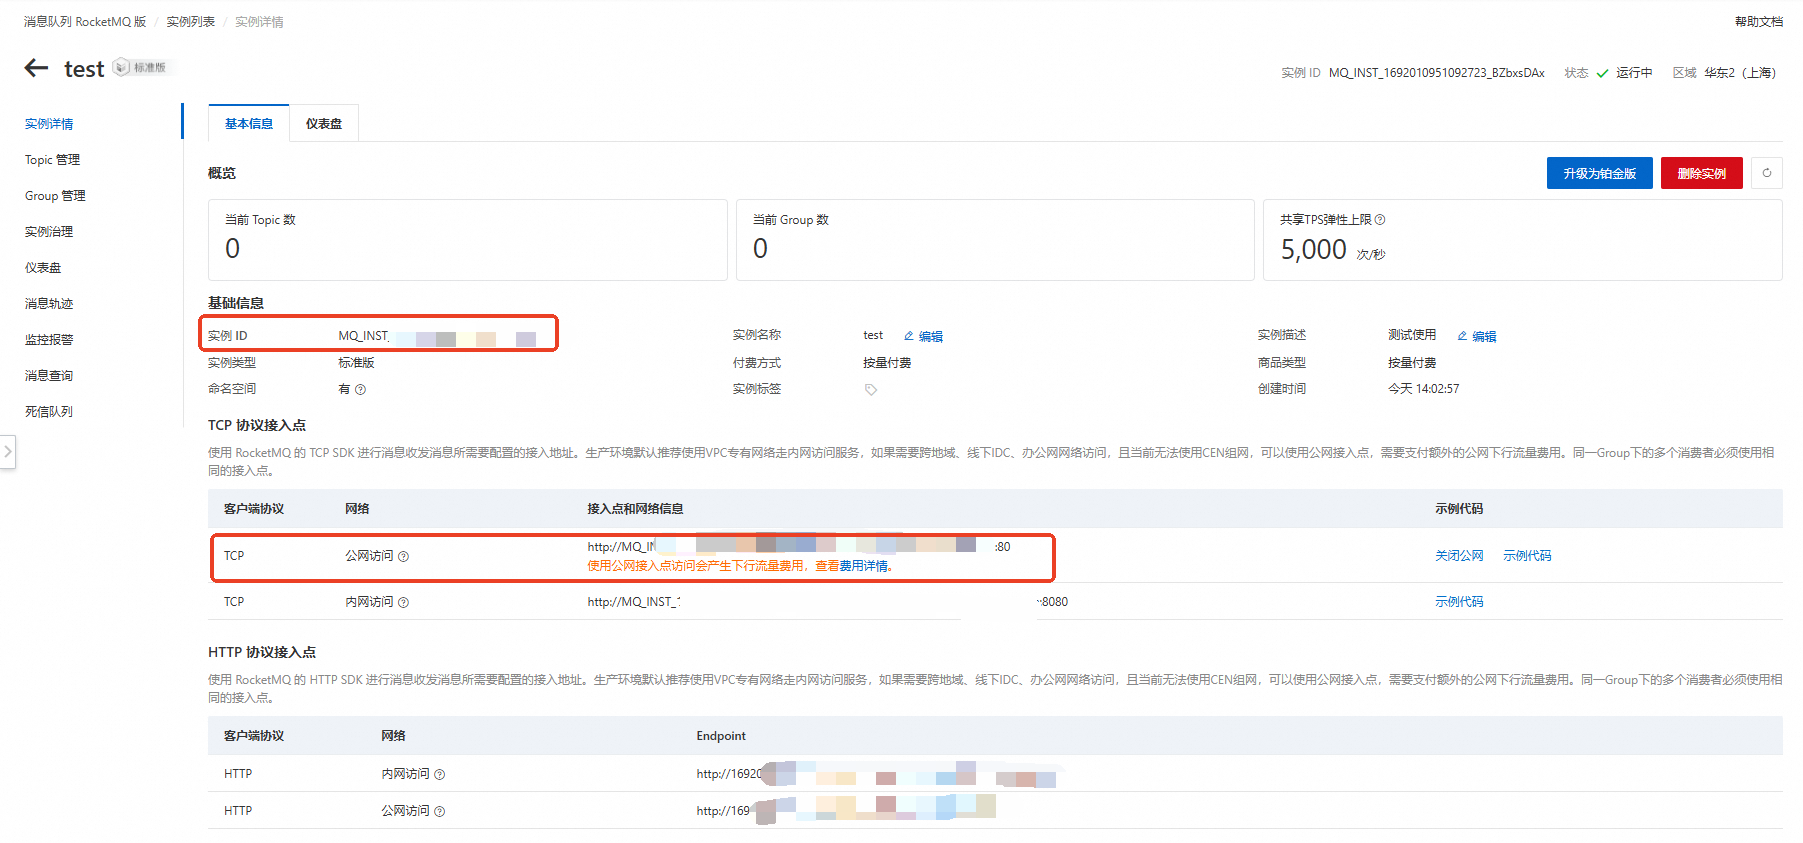The image size is (1803, 843).
Task: Click the 实例 ID value under 基础信息
Action: (x=437, y=337)
